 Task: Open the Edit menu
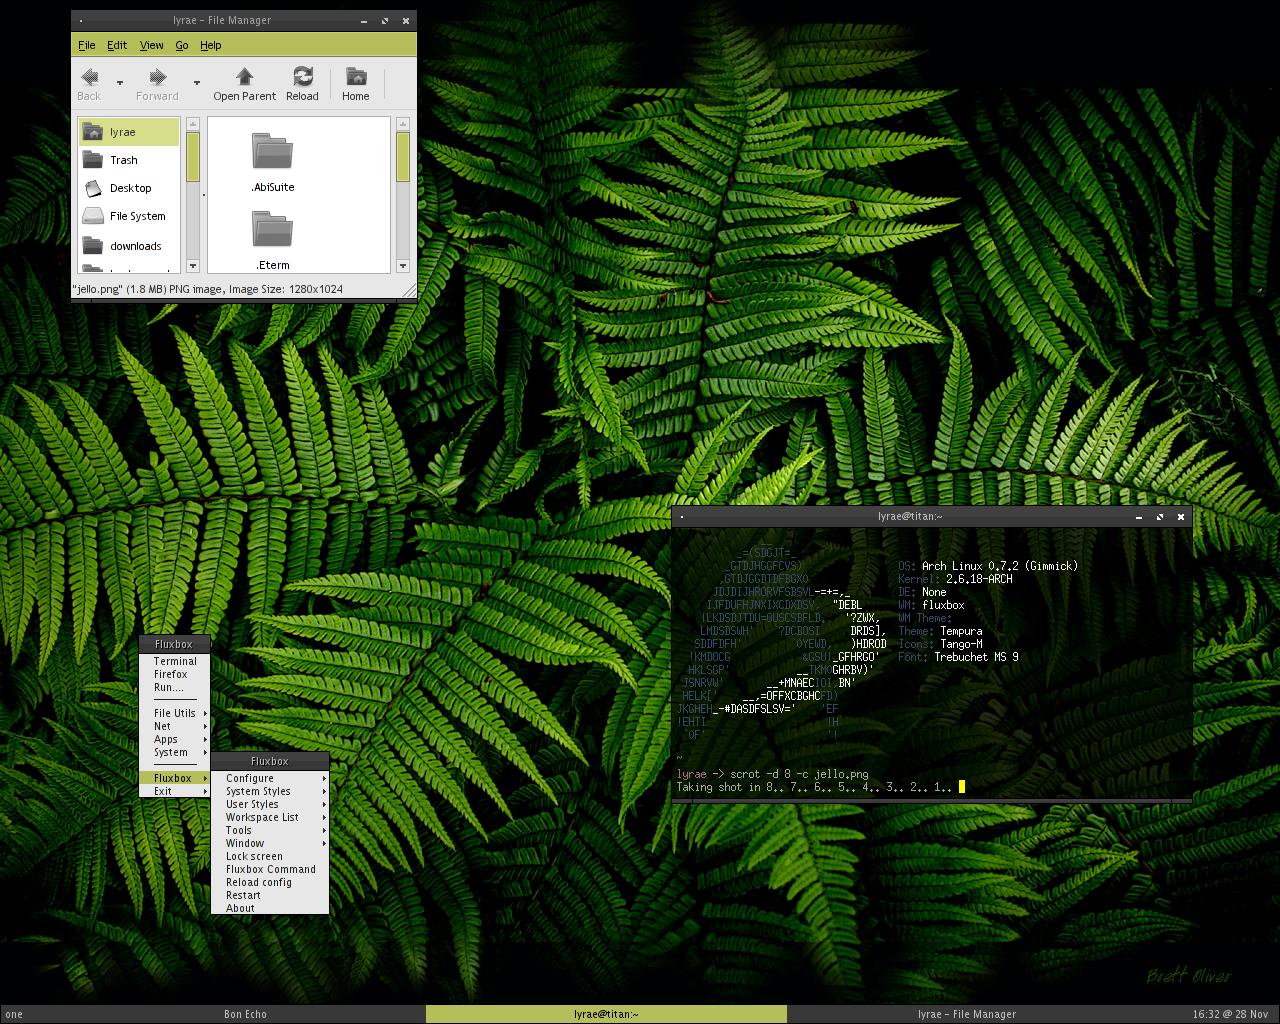click(117, 45)
